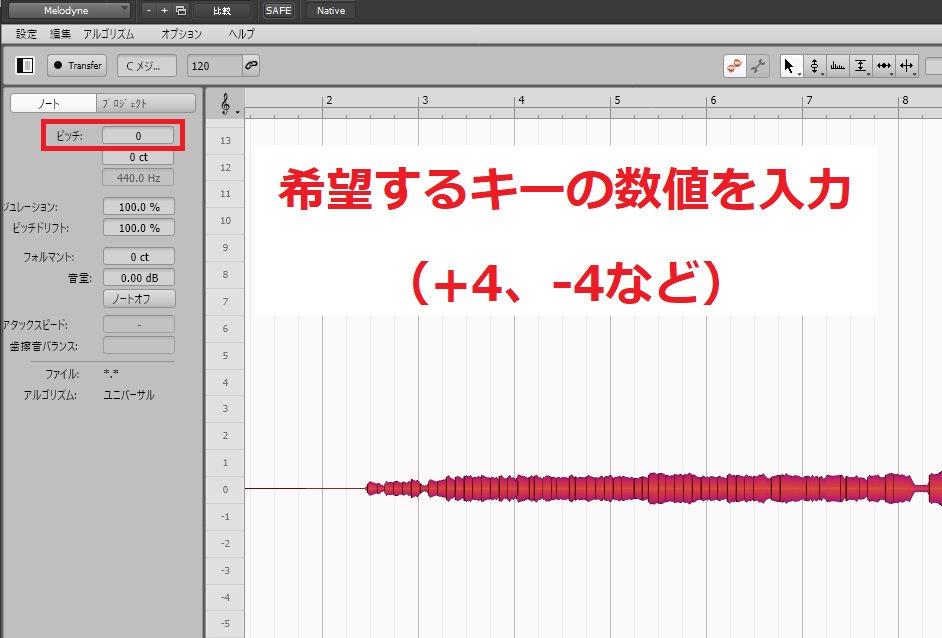942x638 pixels.
Task: Toggle the tempo link chain icon
Action: pyautogui.click(x=251, y=66)
